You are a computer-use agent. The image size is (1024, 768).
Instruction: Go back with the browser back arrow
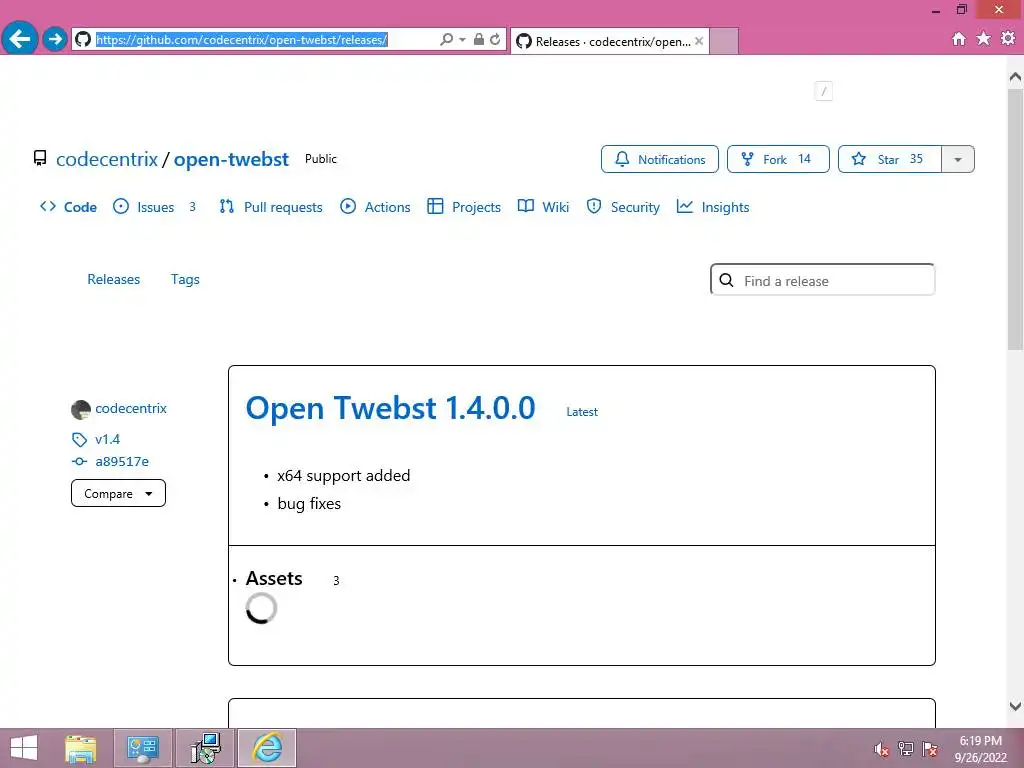point(20,39)
